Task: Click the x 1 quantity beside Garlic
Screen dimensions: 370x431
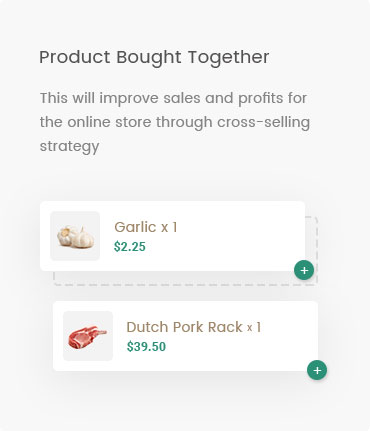Action: tap(169, 228)
